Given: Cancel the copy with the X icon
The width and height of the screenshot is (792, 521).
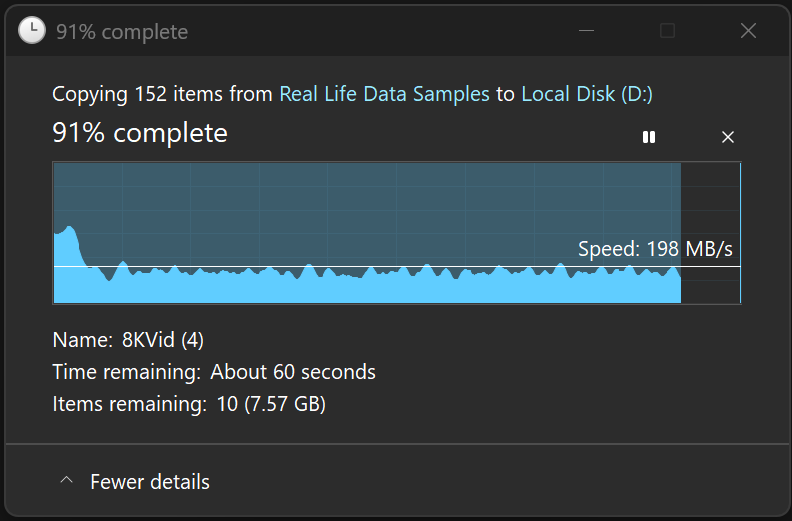Looking at the screenshot, I should pyautogui.click(x=728, y=137).
